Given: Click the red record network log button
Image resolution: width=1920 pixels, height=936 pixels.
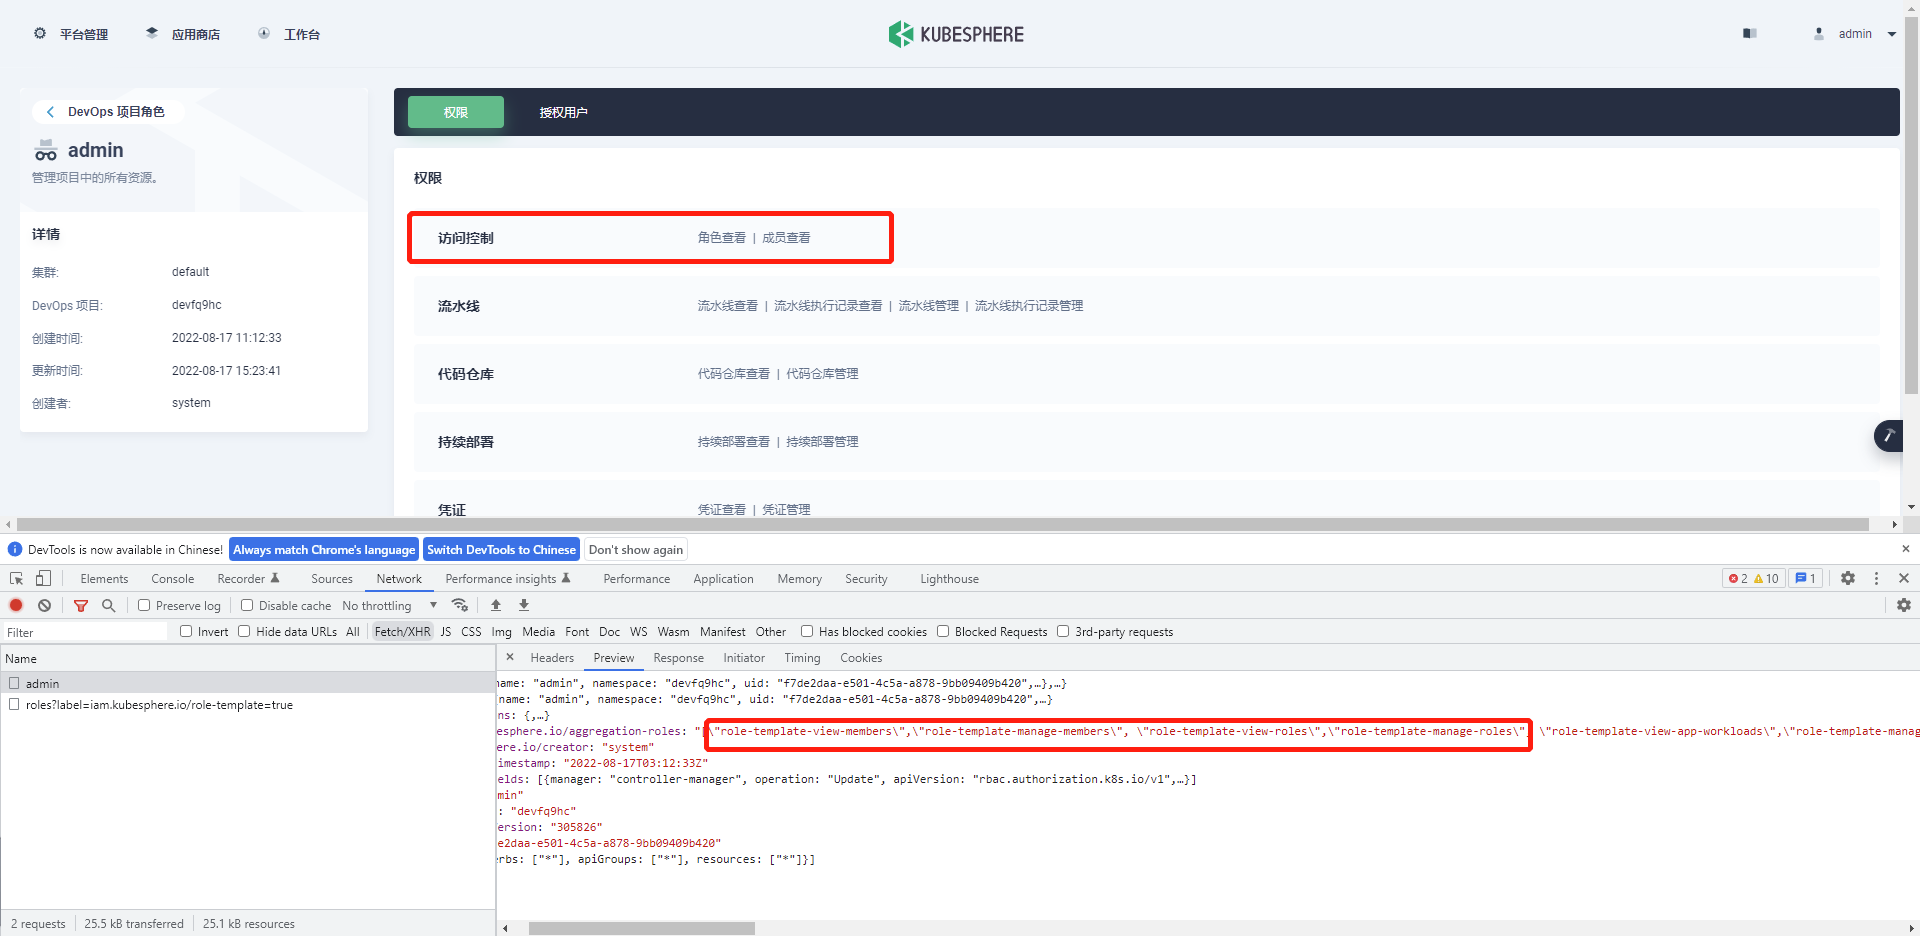Looking at the screenshot, I should [16, 605].
